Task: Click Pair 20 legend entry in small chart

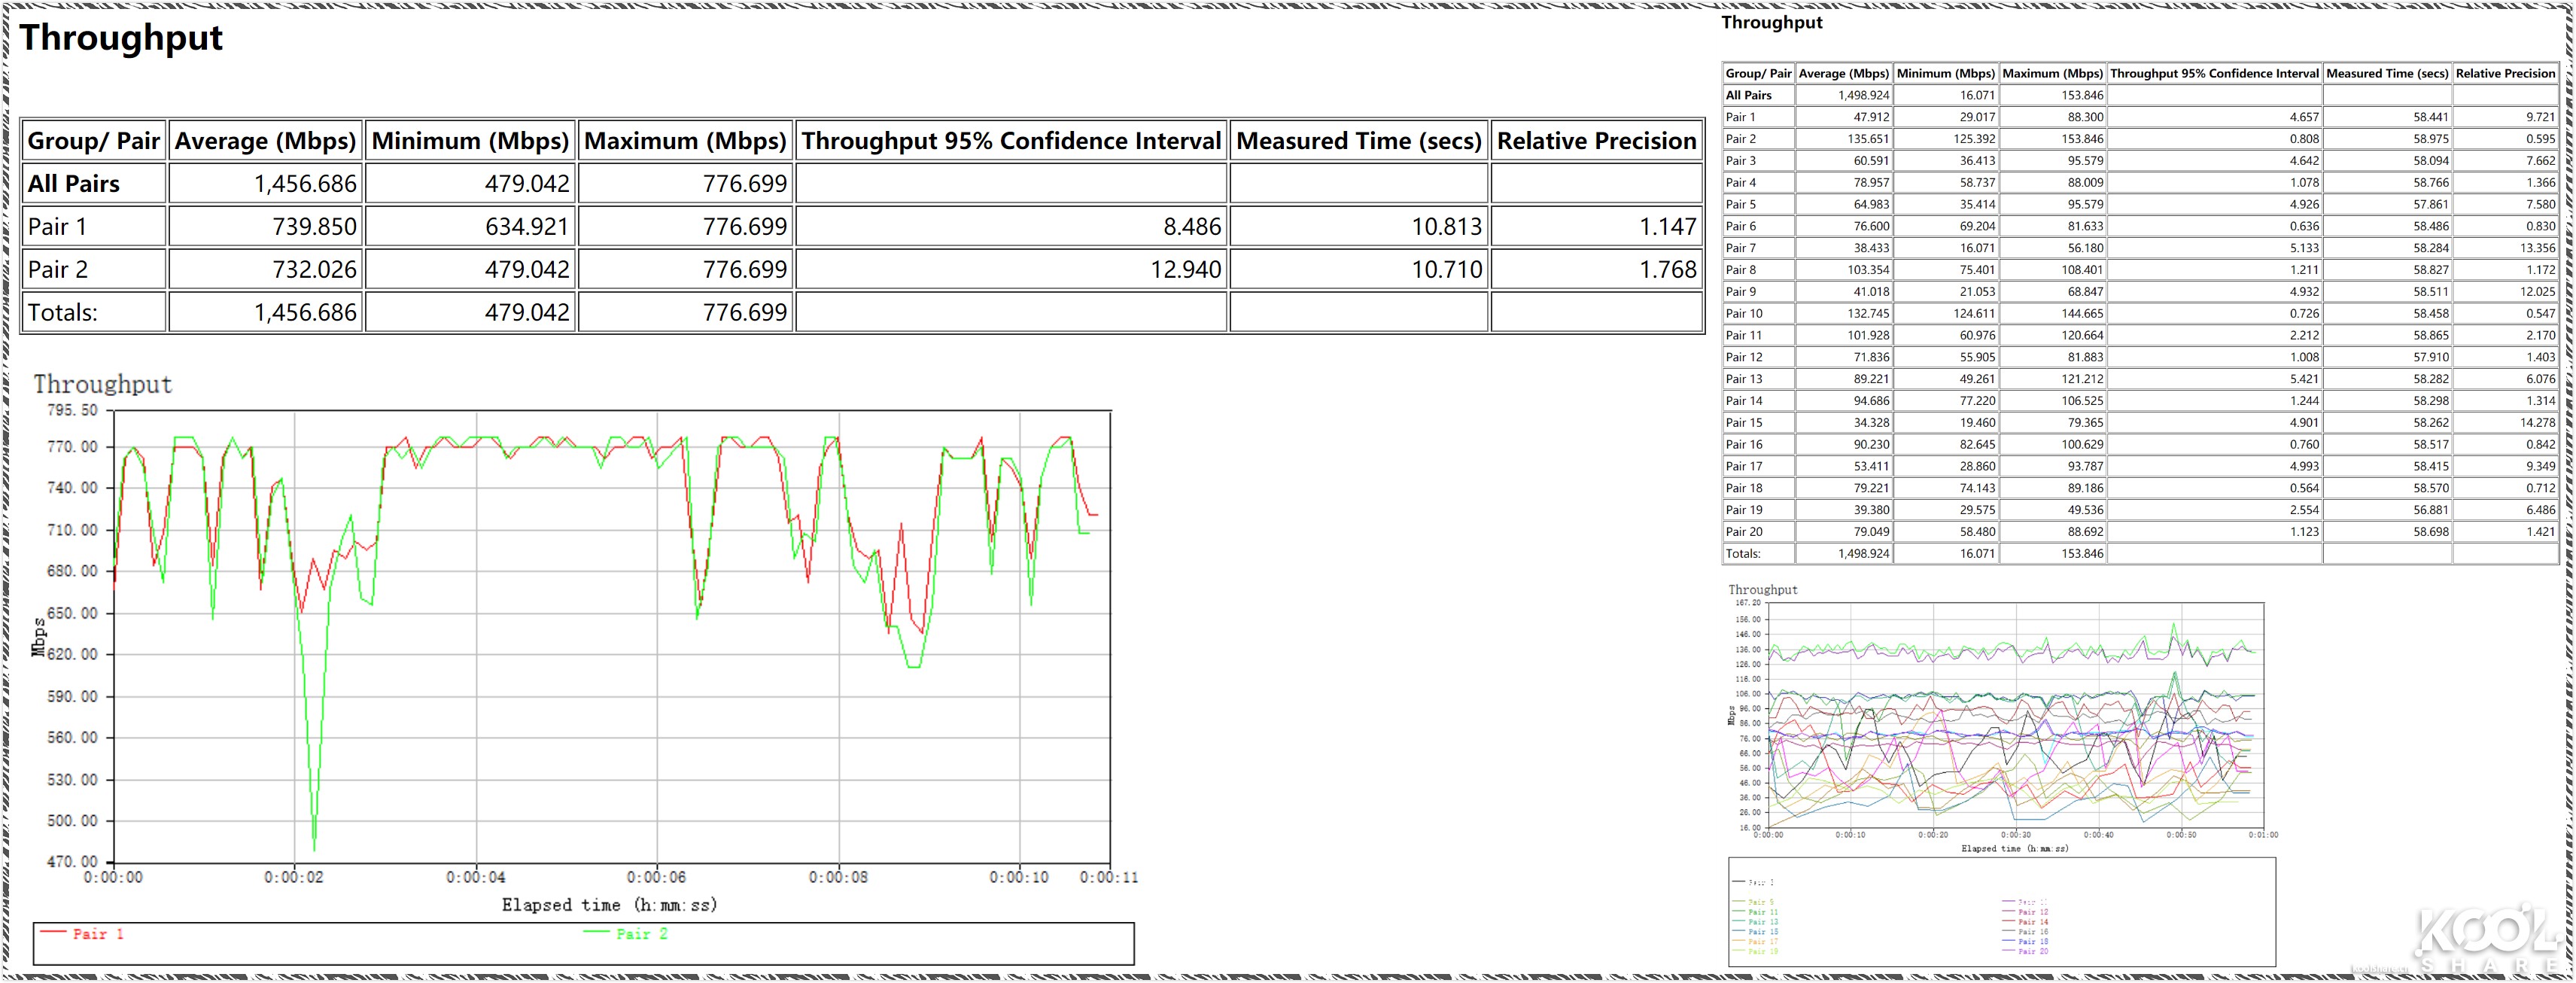Action: tap(2033, 951)
